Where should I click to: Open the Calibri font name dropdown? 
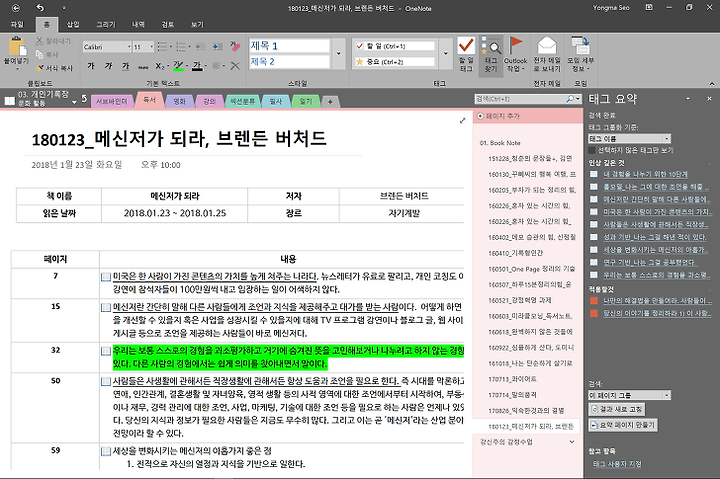click(x=129, y=47)
